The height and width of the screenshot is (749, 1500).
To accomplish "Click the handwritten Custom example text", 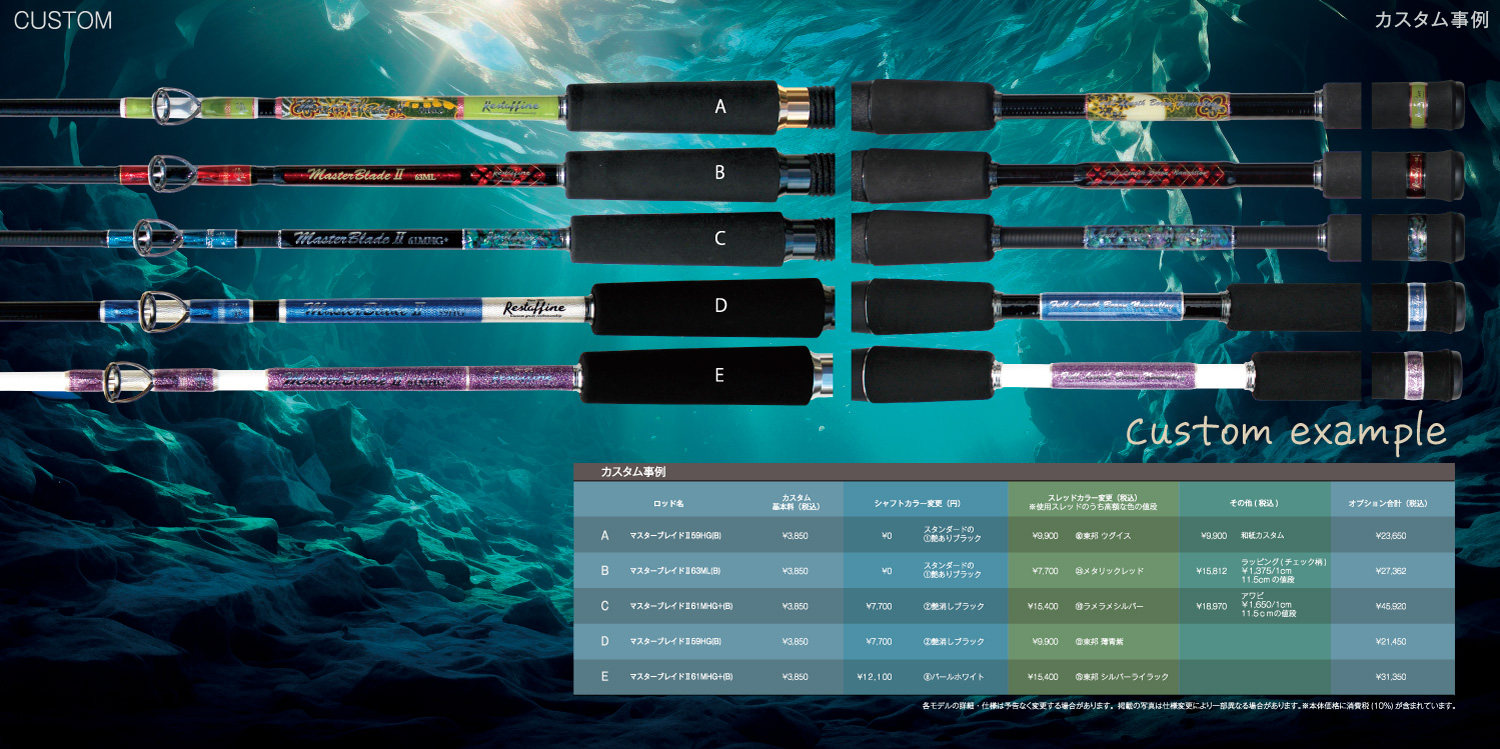I will tap(1286, 431).
